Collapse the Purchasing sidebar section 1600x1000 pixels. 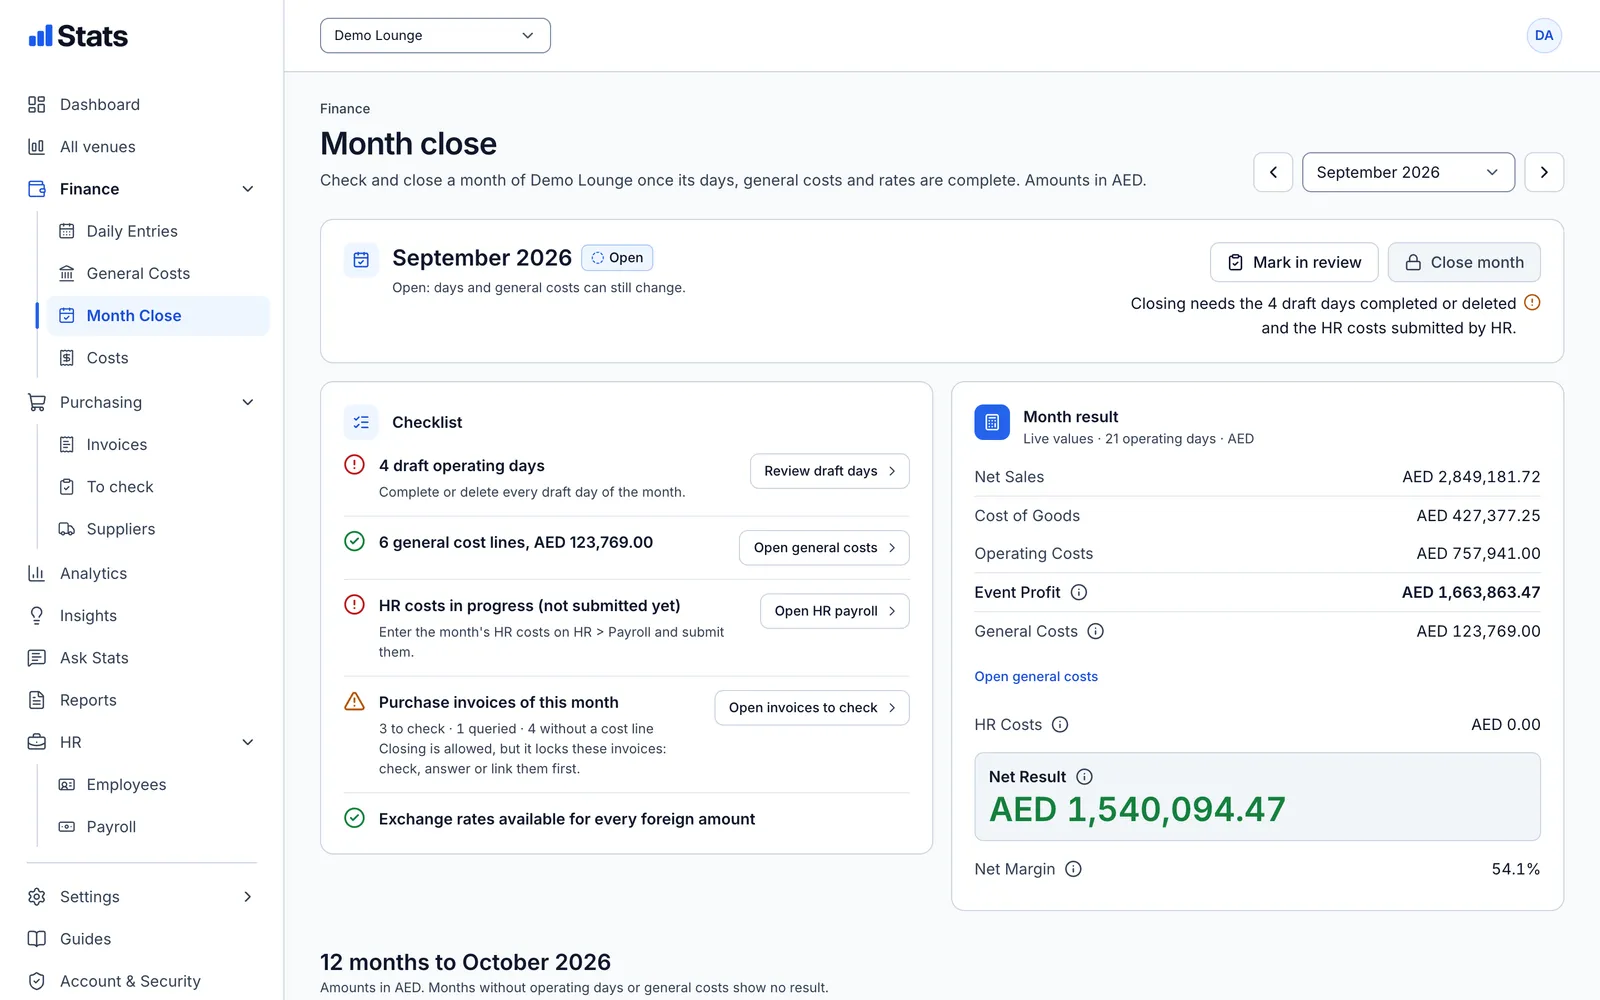[x=248, y=402]
